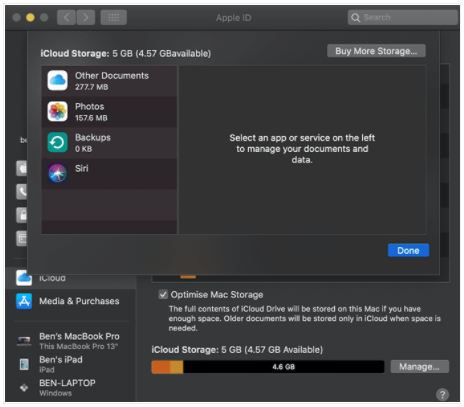Image resolution: width=464 pixels, height=407 pixels.
Task: Select Ben's iPad device icon
Action: 24,364
